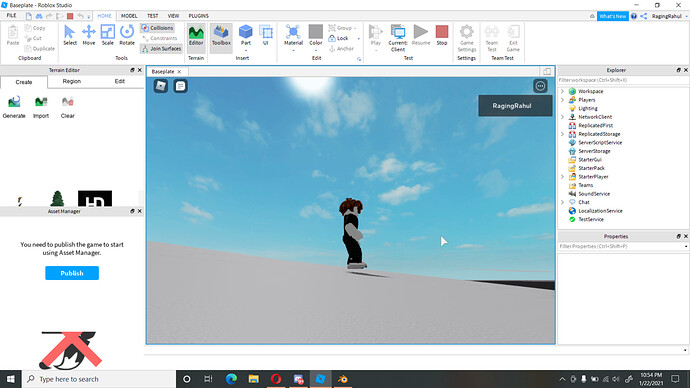The height and width of the screenshot is (388, 690).
Task: Activate the Move tool
Action: (89, 35)
